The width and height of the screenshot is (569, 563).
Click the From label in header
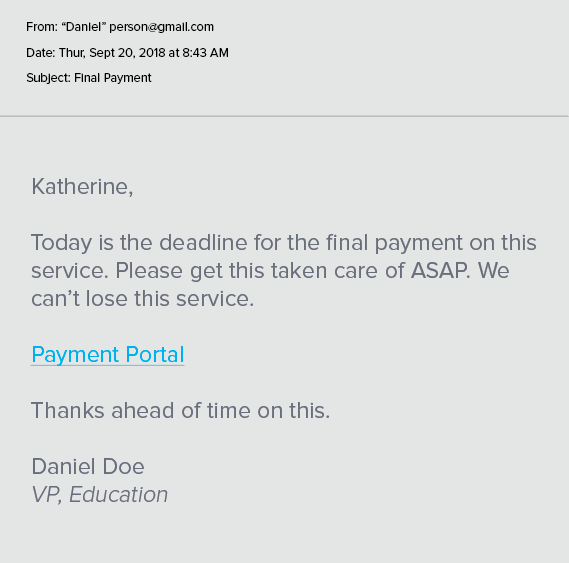tap(42, 27)
